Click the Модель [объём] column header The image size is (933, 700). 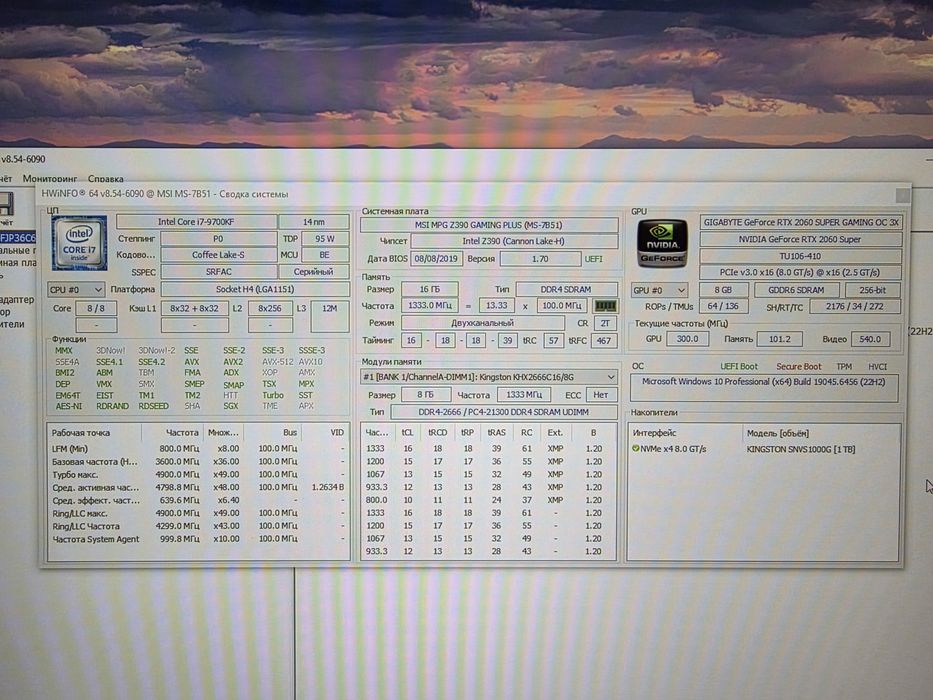click(777, 433)
